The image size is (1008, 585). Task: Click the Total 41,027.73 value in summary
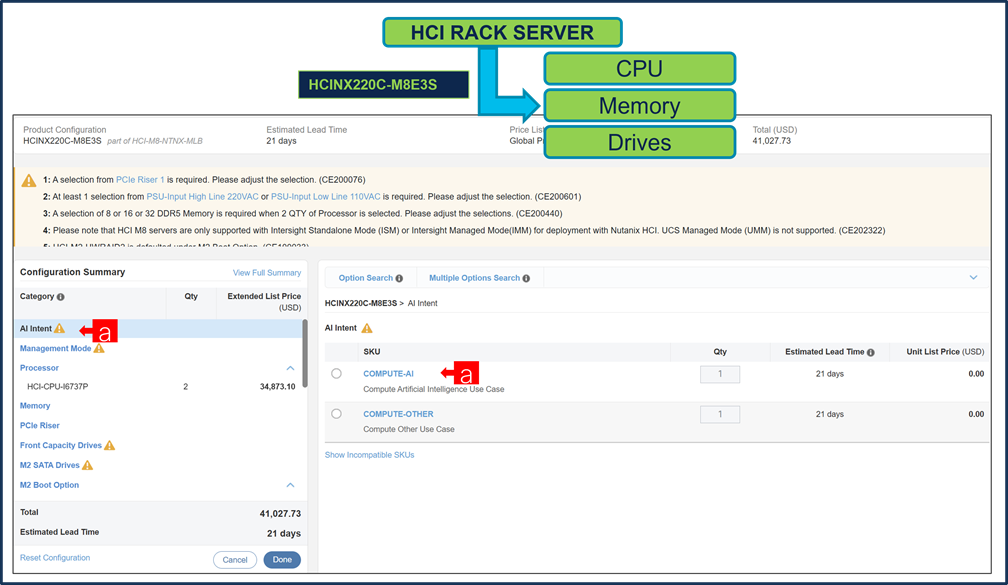tap(280, 514)
